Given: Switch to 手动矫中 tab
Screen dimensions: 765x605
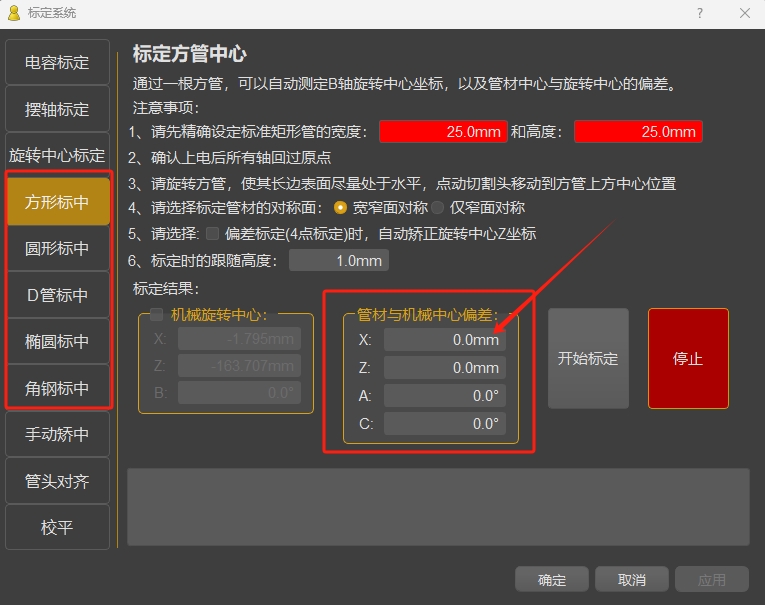Looking at the screenshot, I should (x=57, y=434).
